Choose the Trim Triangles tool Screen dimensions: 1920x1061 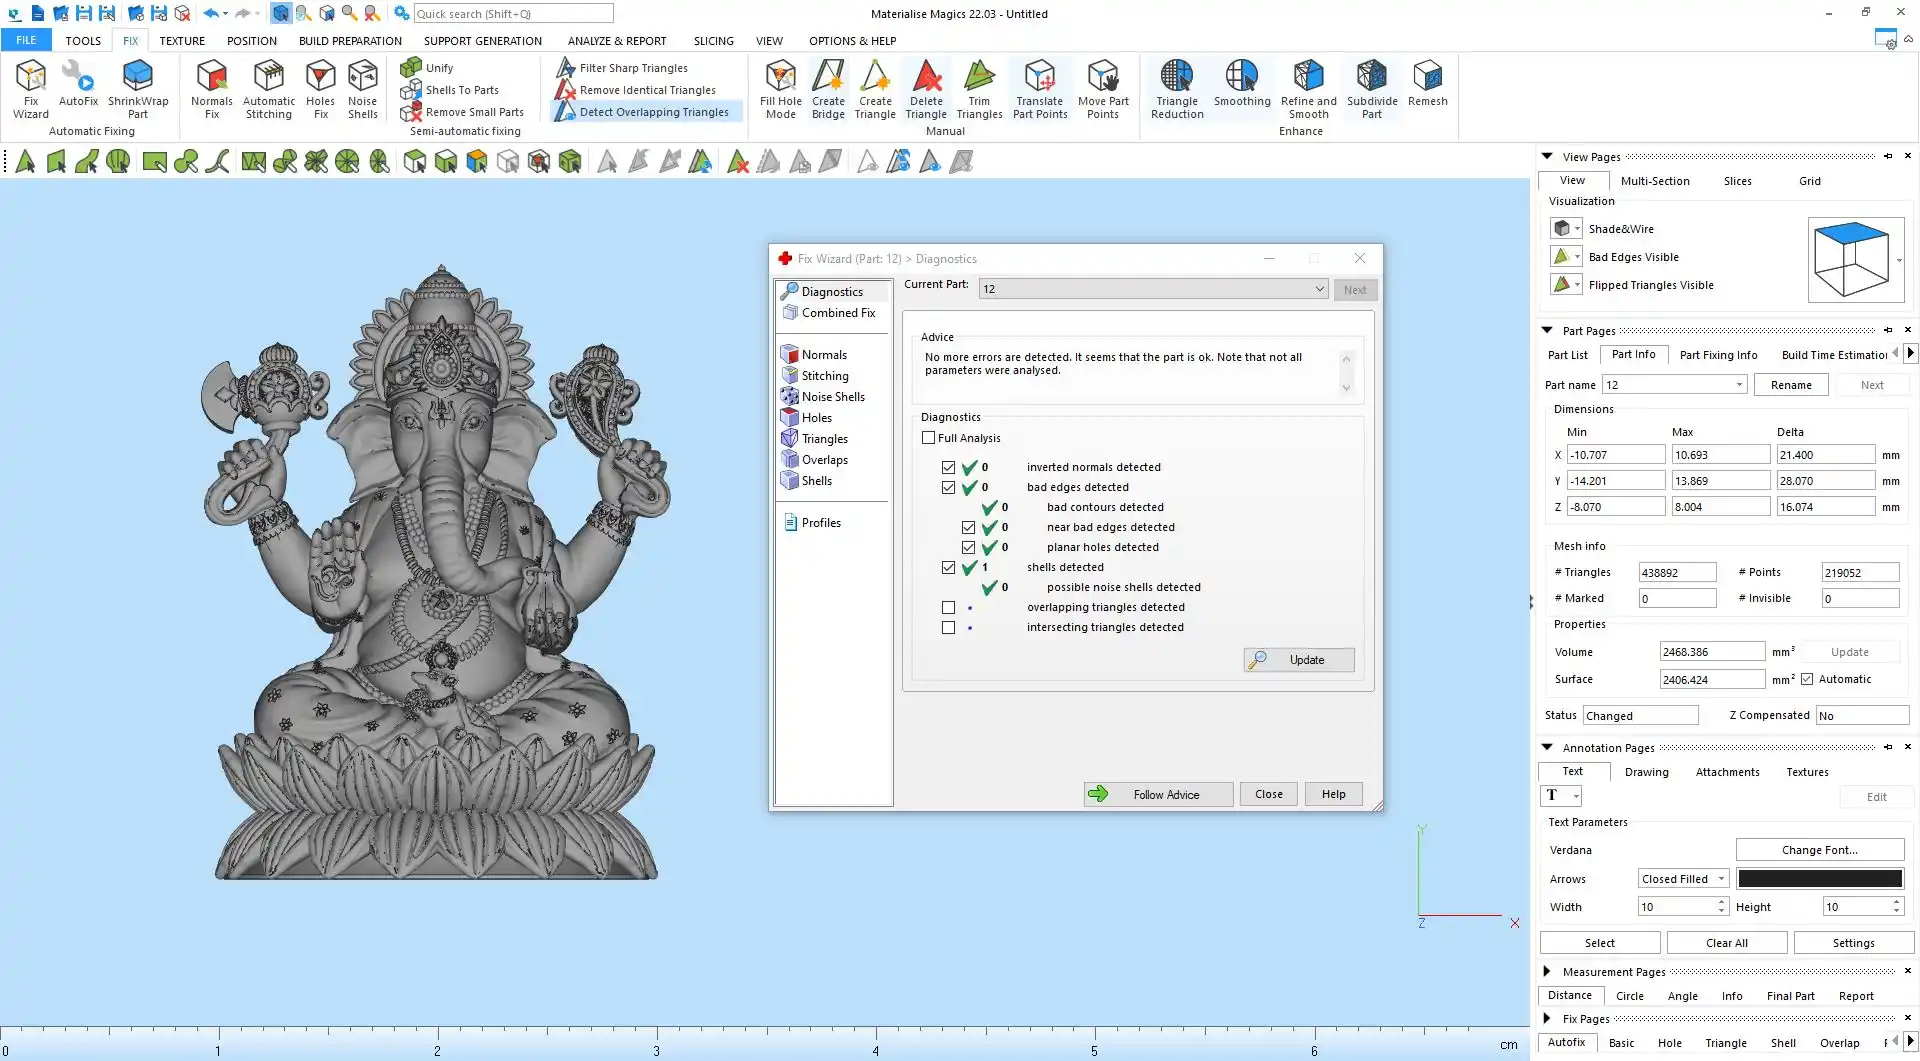click(x=979, y=88)
